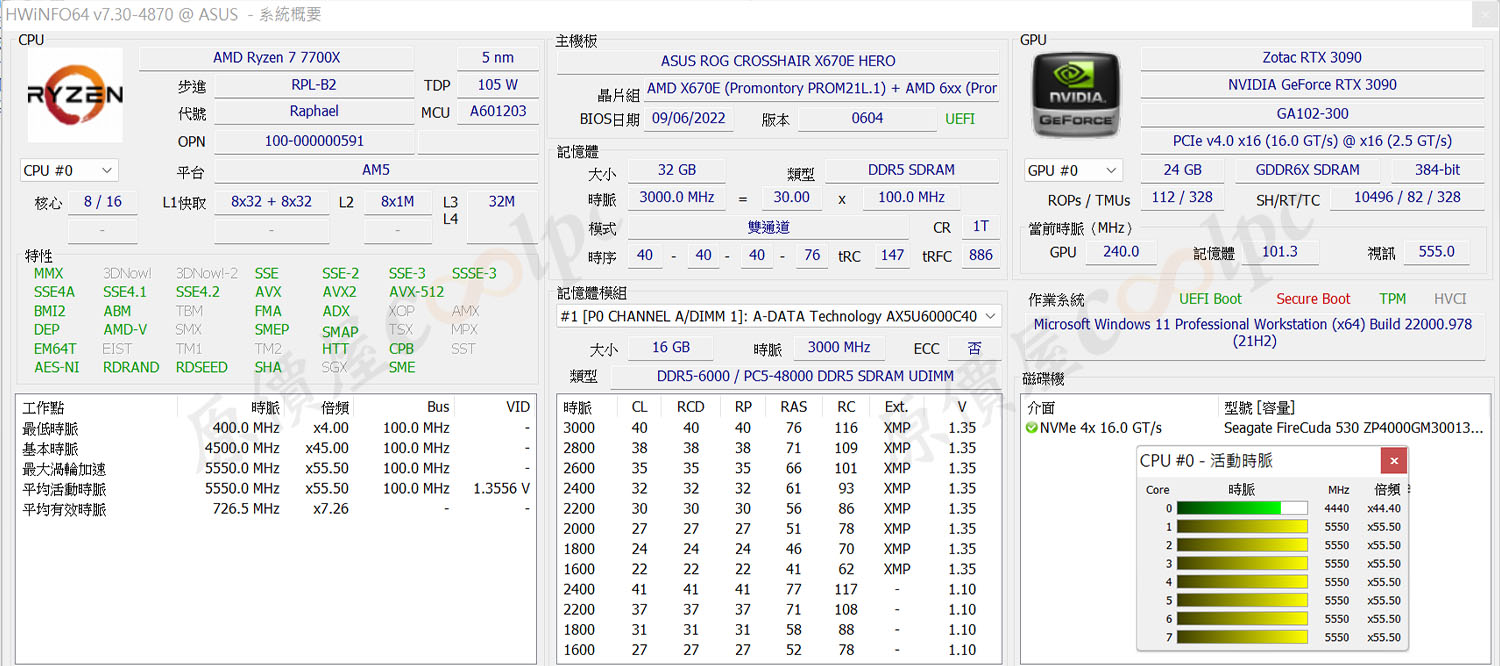Close the CPU #0 活動時脈 popup
Image resolution: width=1500 pixels, height=666 pixels.
click(x=1394, y=461)
